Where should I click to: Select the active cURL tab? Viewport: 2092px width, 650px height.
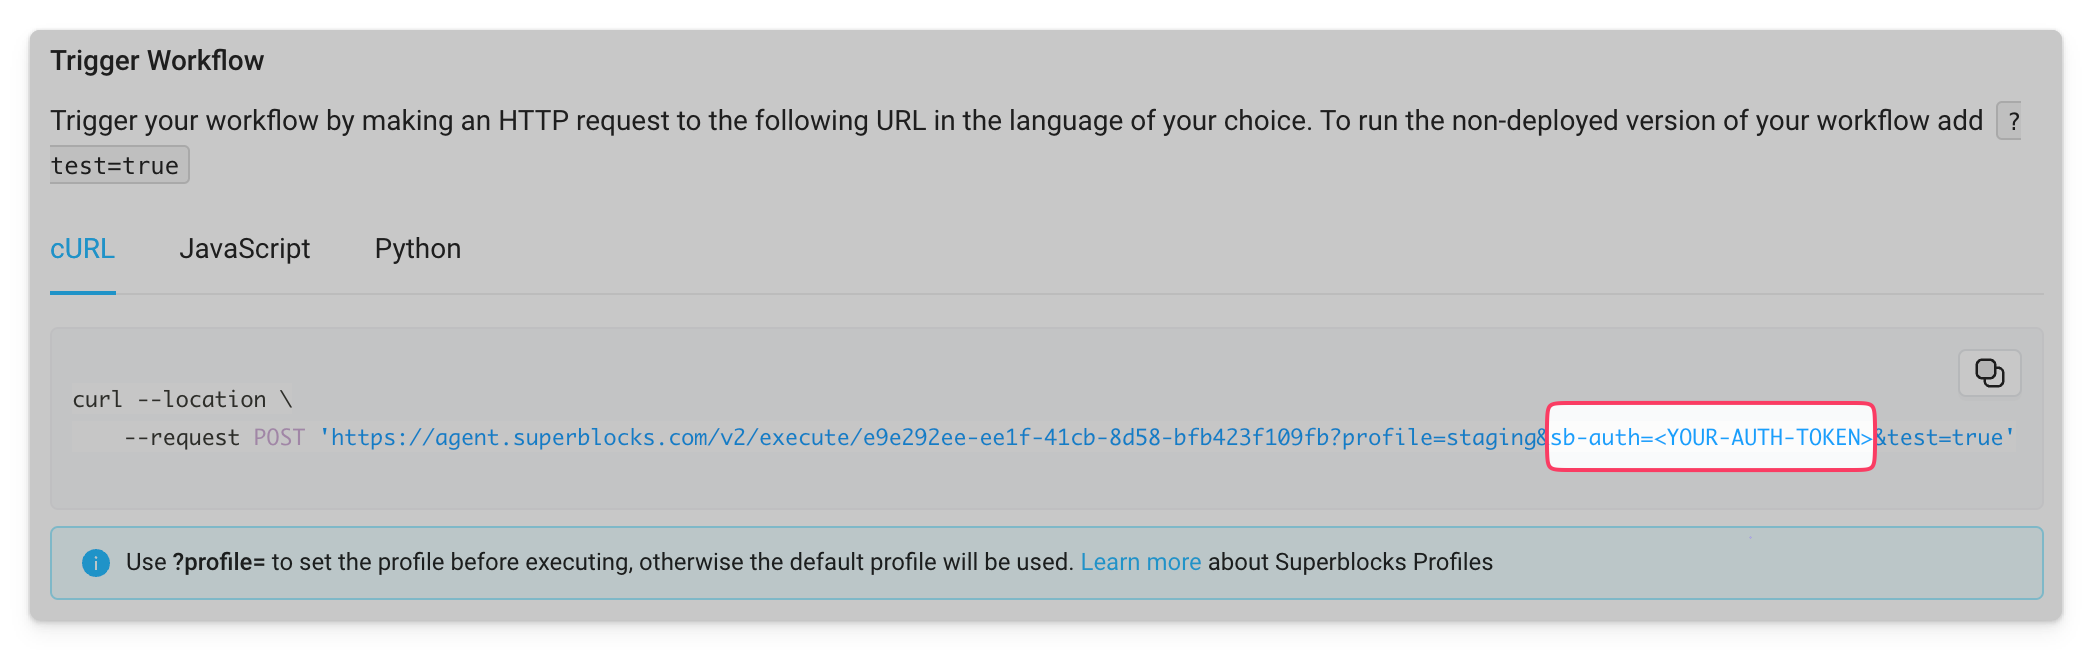pos(82,249)
